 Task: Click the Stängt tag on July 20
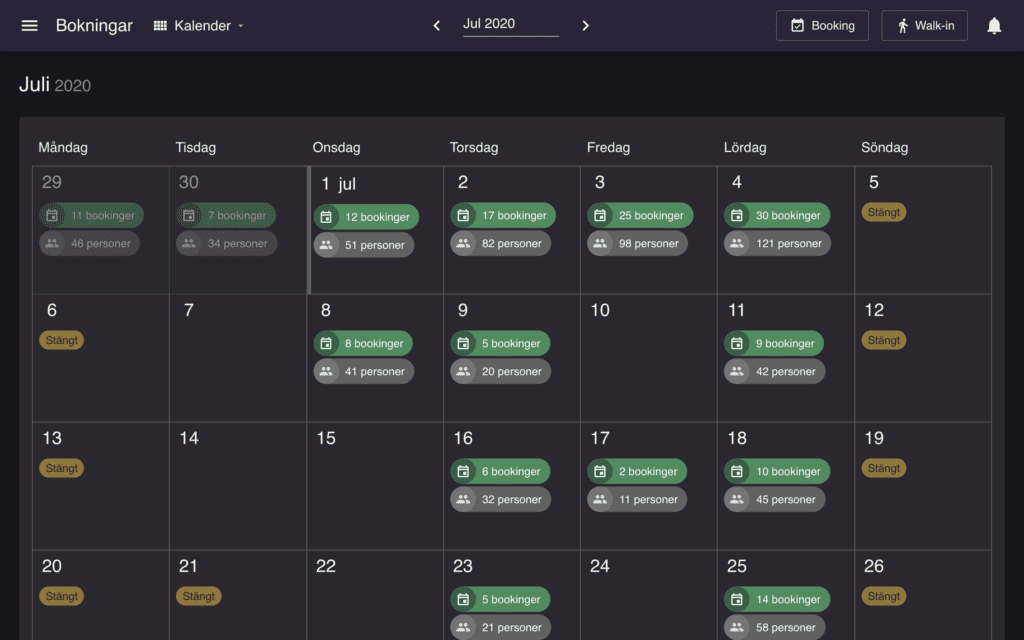(x=61, y=596)
